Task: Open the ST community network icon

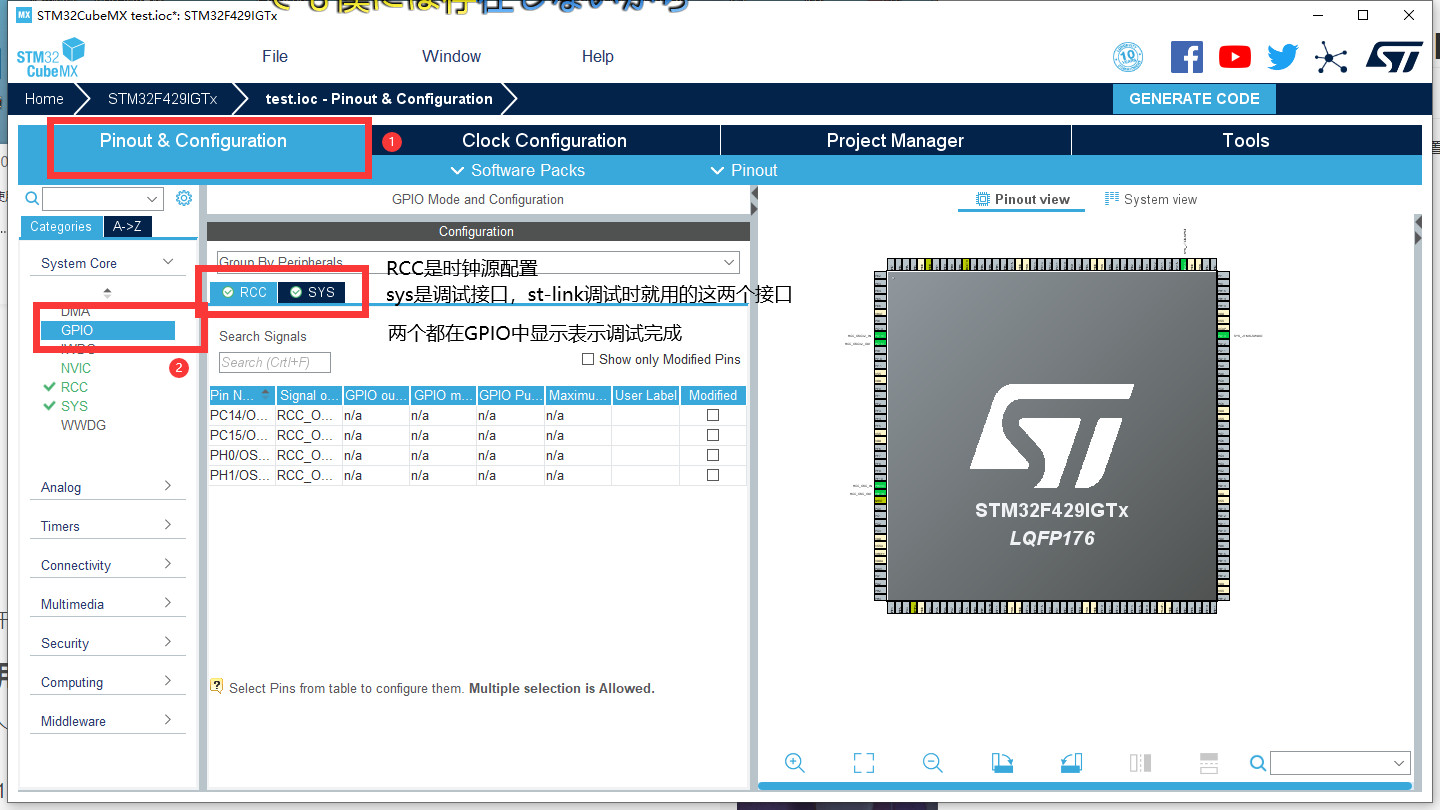Action: [x=1331, y=57]
